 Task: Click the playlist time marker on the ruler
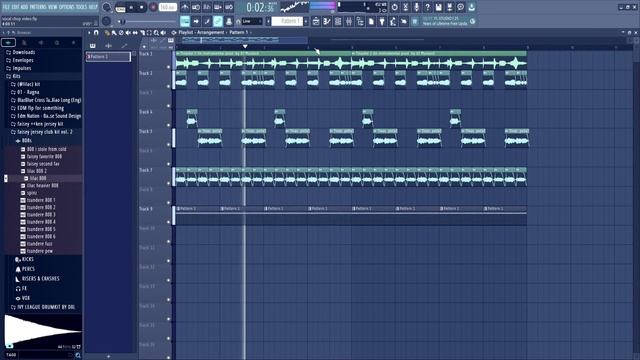tap(245, 46)
